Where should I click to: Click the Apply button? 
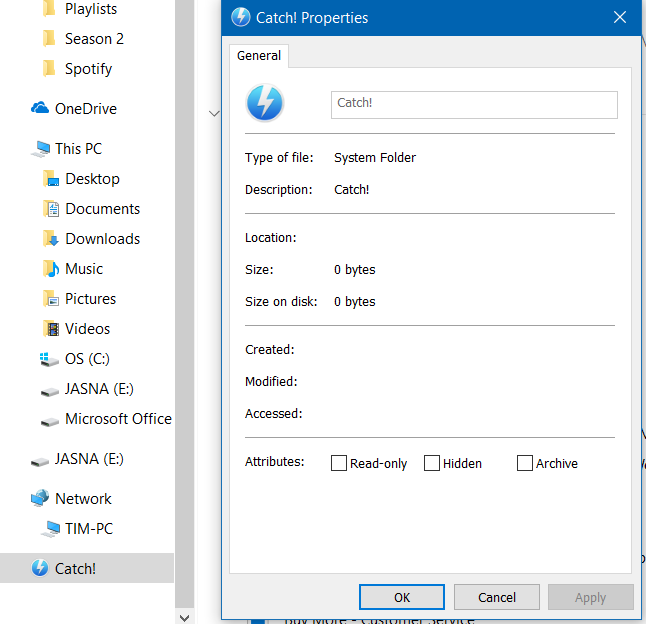coord(590,597)
